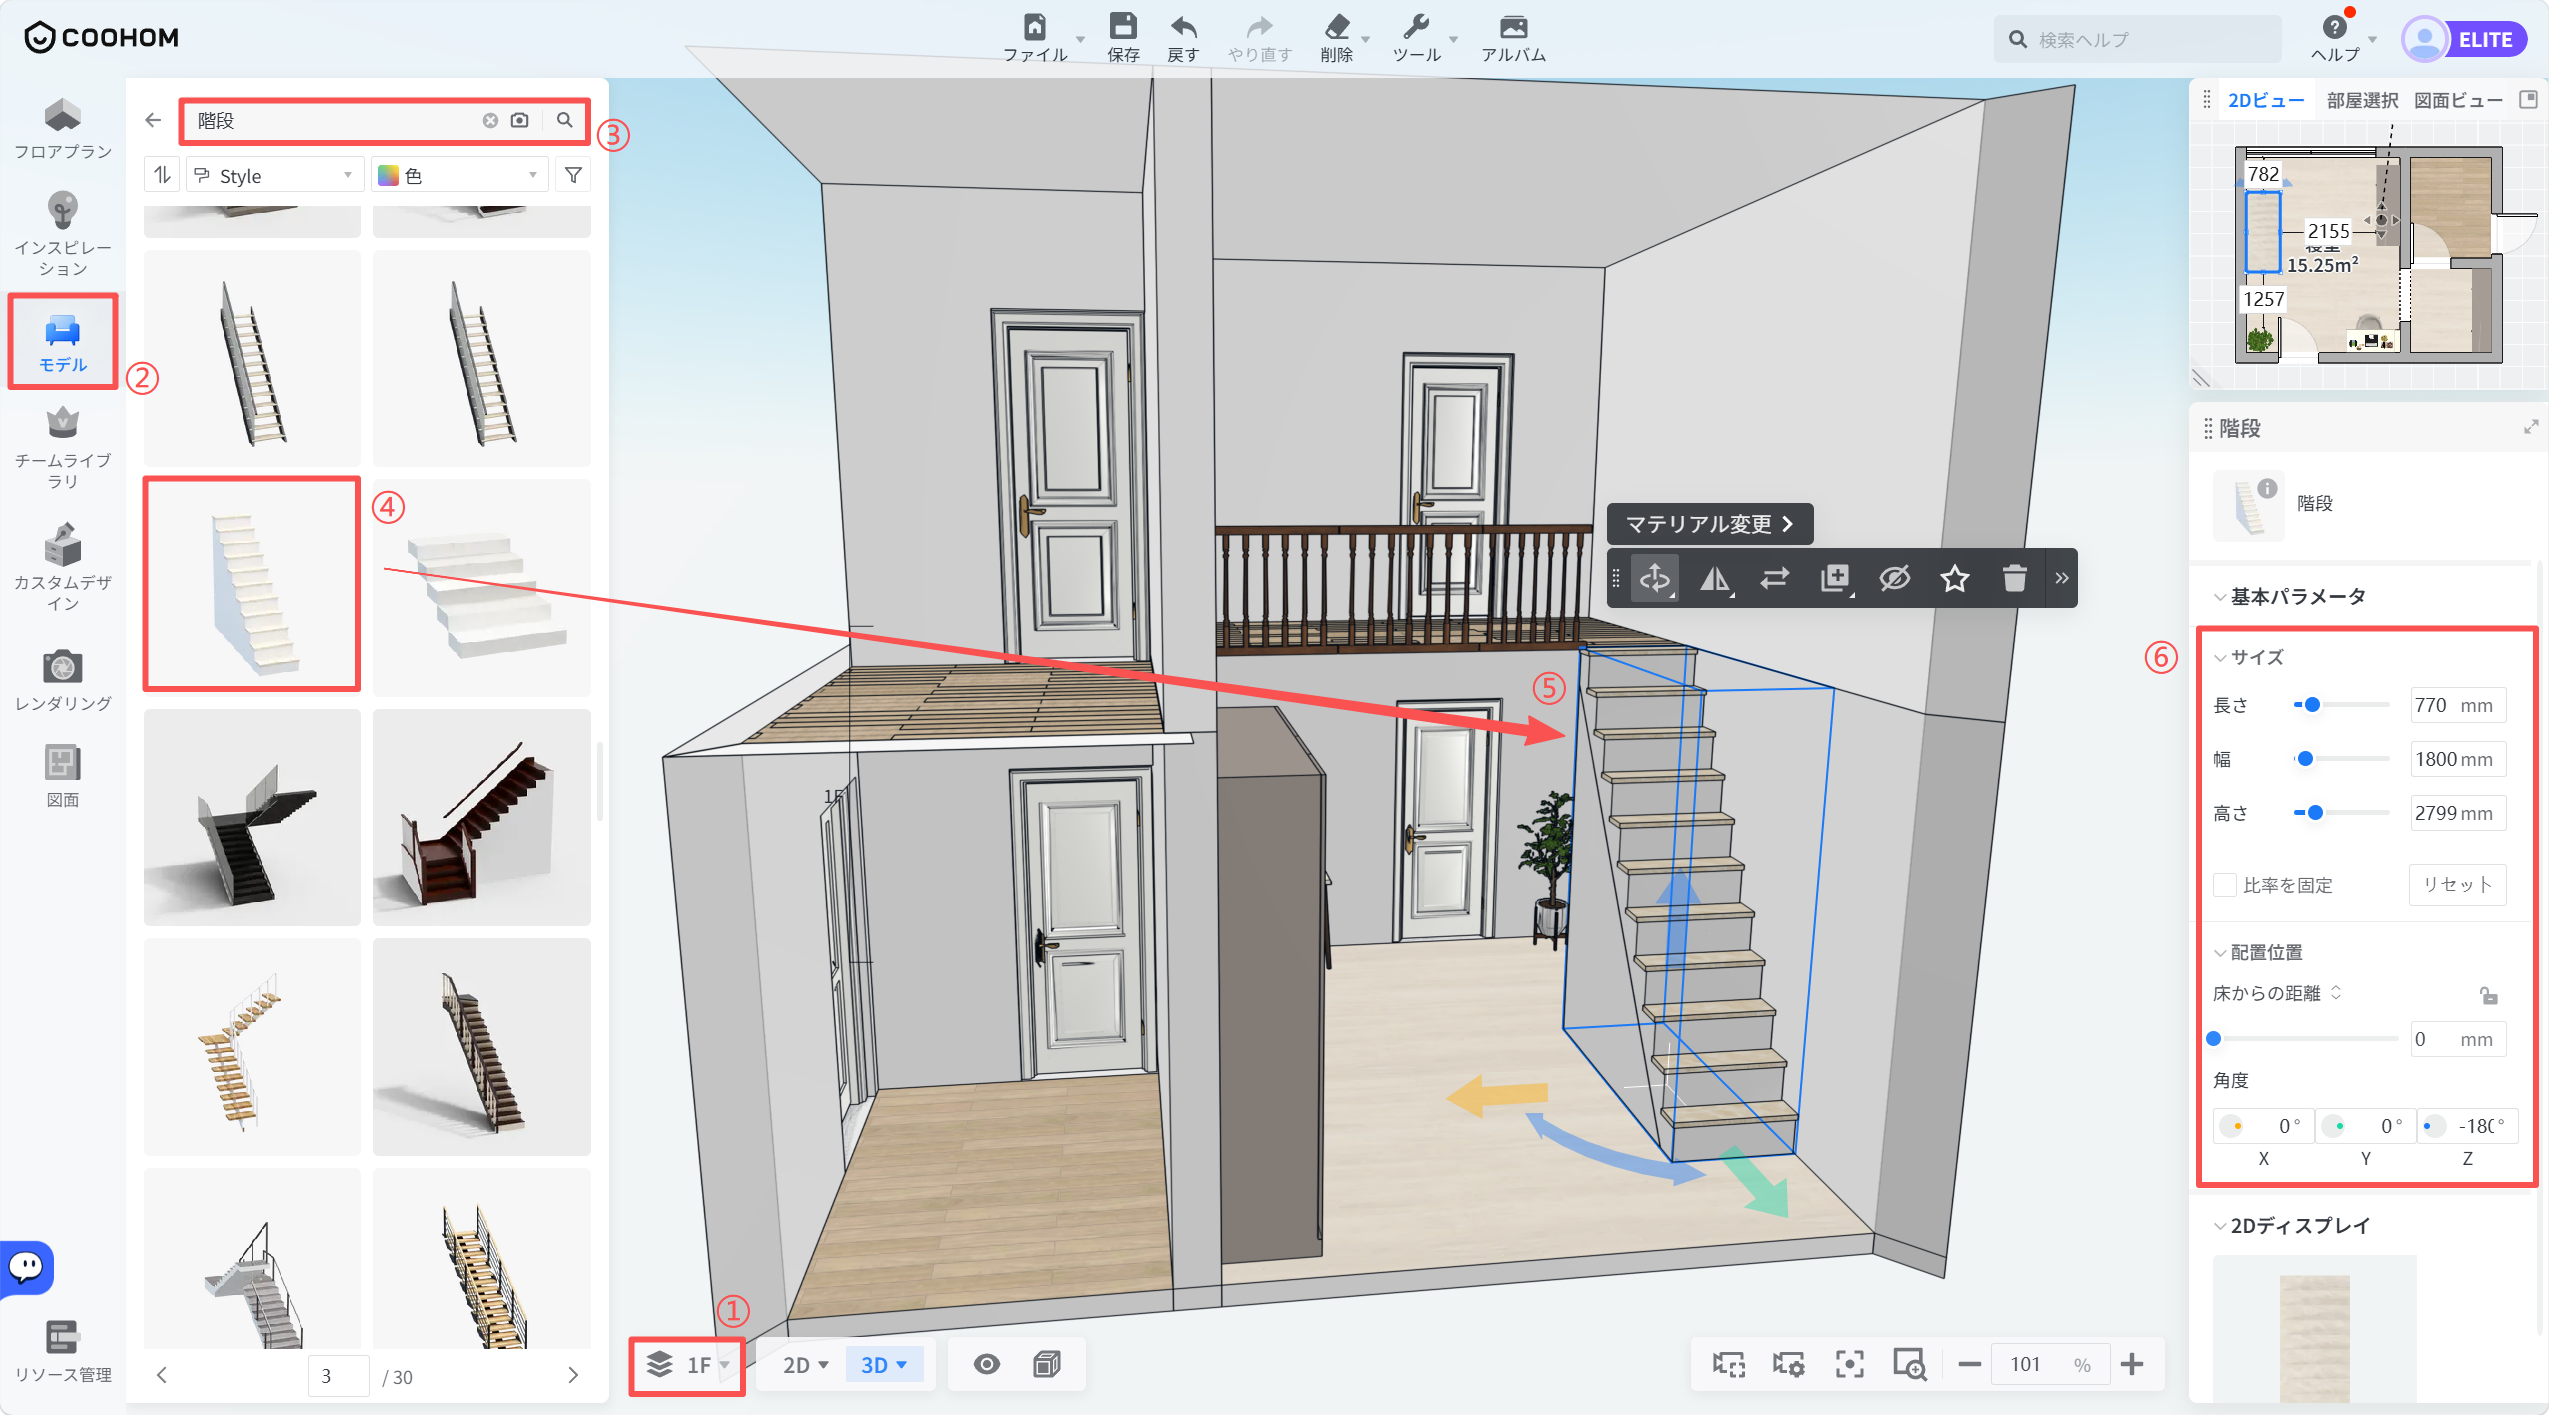Open the ヘルプ help menu
Viewport: 2549px width, 1415px height.
coord(2342,38)
